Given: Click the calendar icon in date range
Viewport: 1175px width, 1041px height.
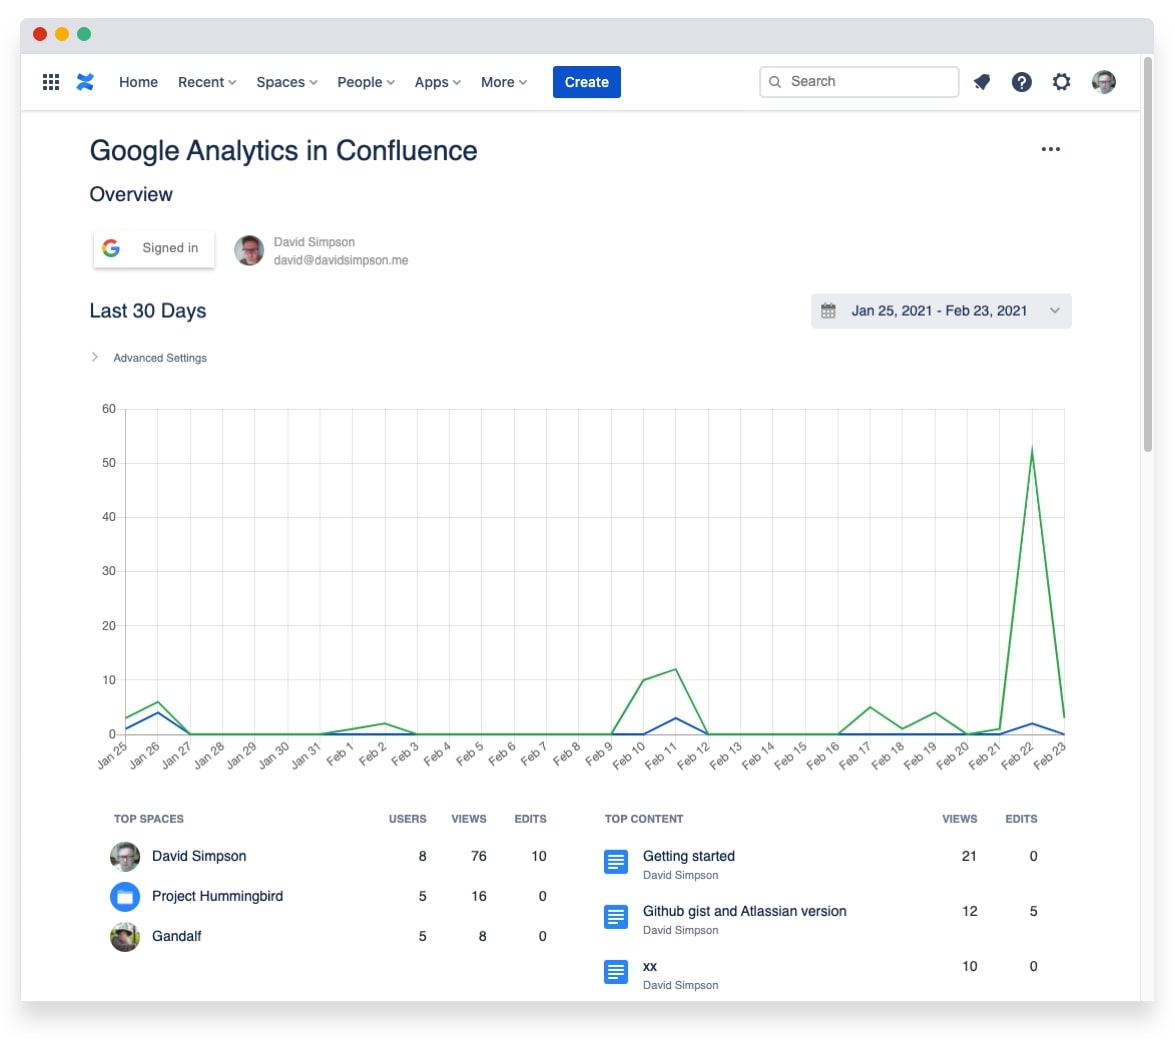Looking at the screenshot, I should [828, 310].
